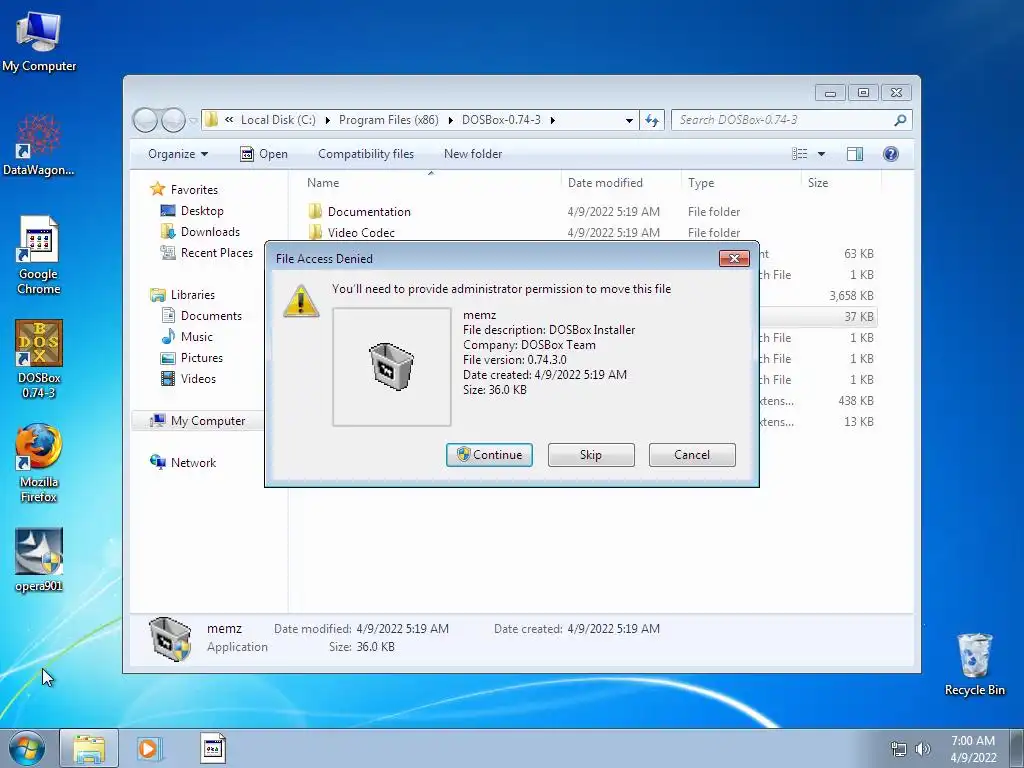Select the opera901 installer icon
This screenshot has width=1024, height=768.
click(39, 560)
